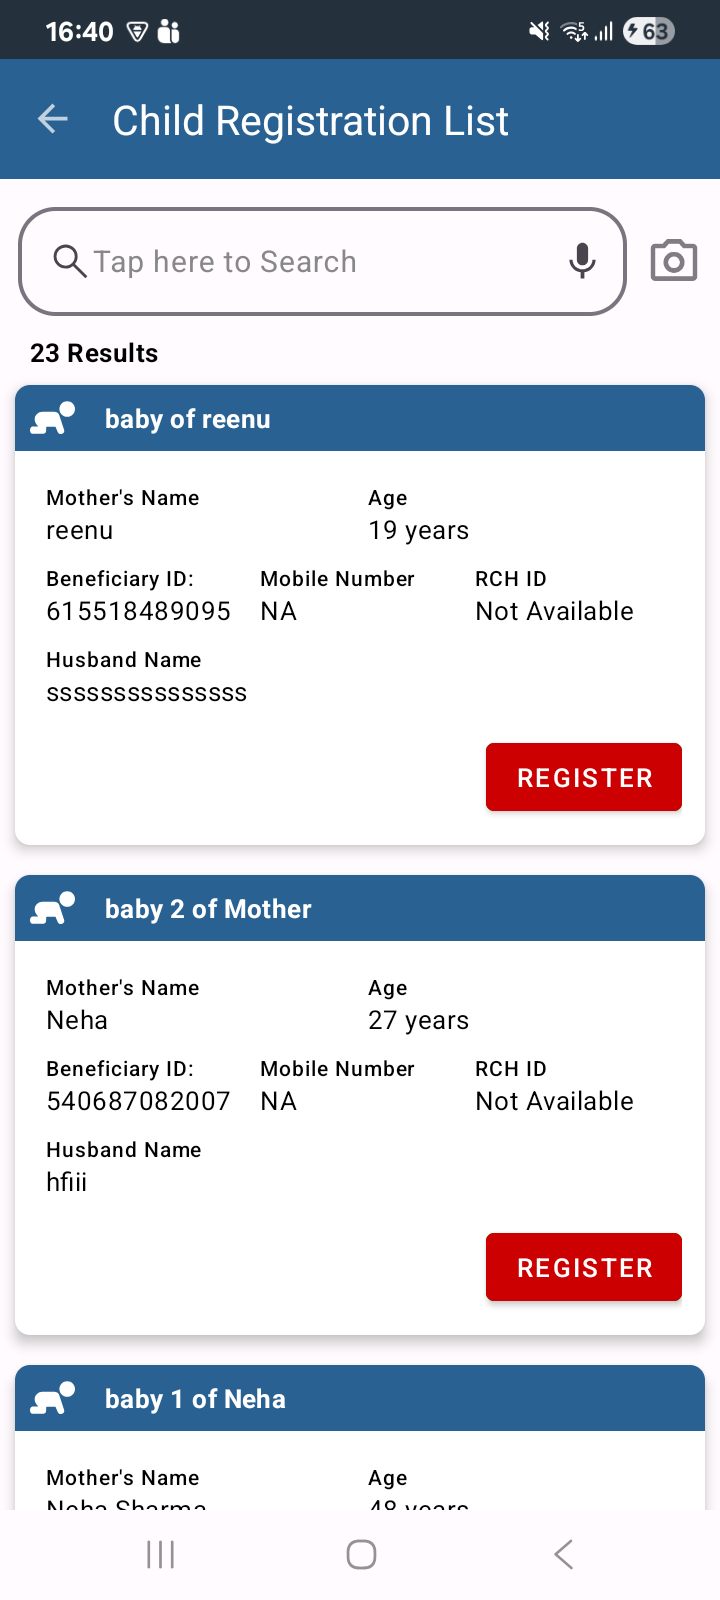Tap baby icon on reenu card
The image size is (720, 1600).
[53, 418]
